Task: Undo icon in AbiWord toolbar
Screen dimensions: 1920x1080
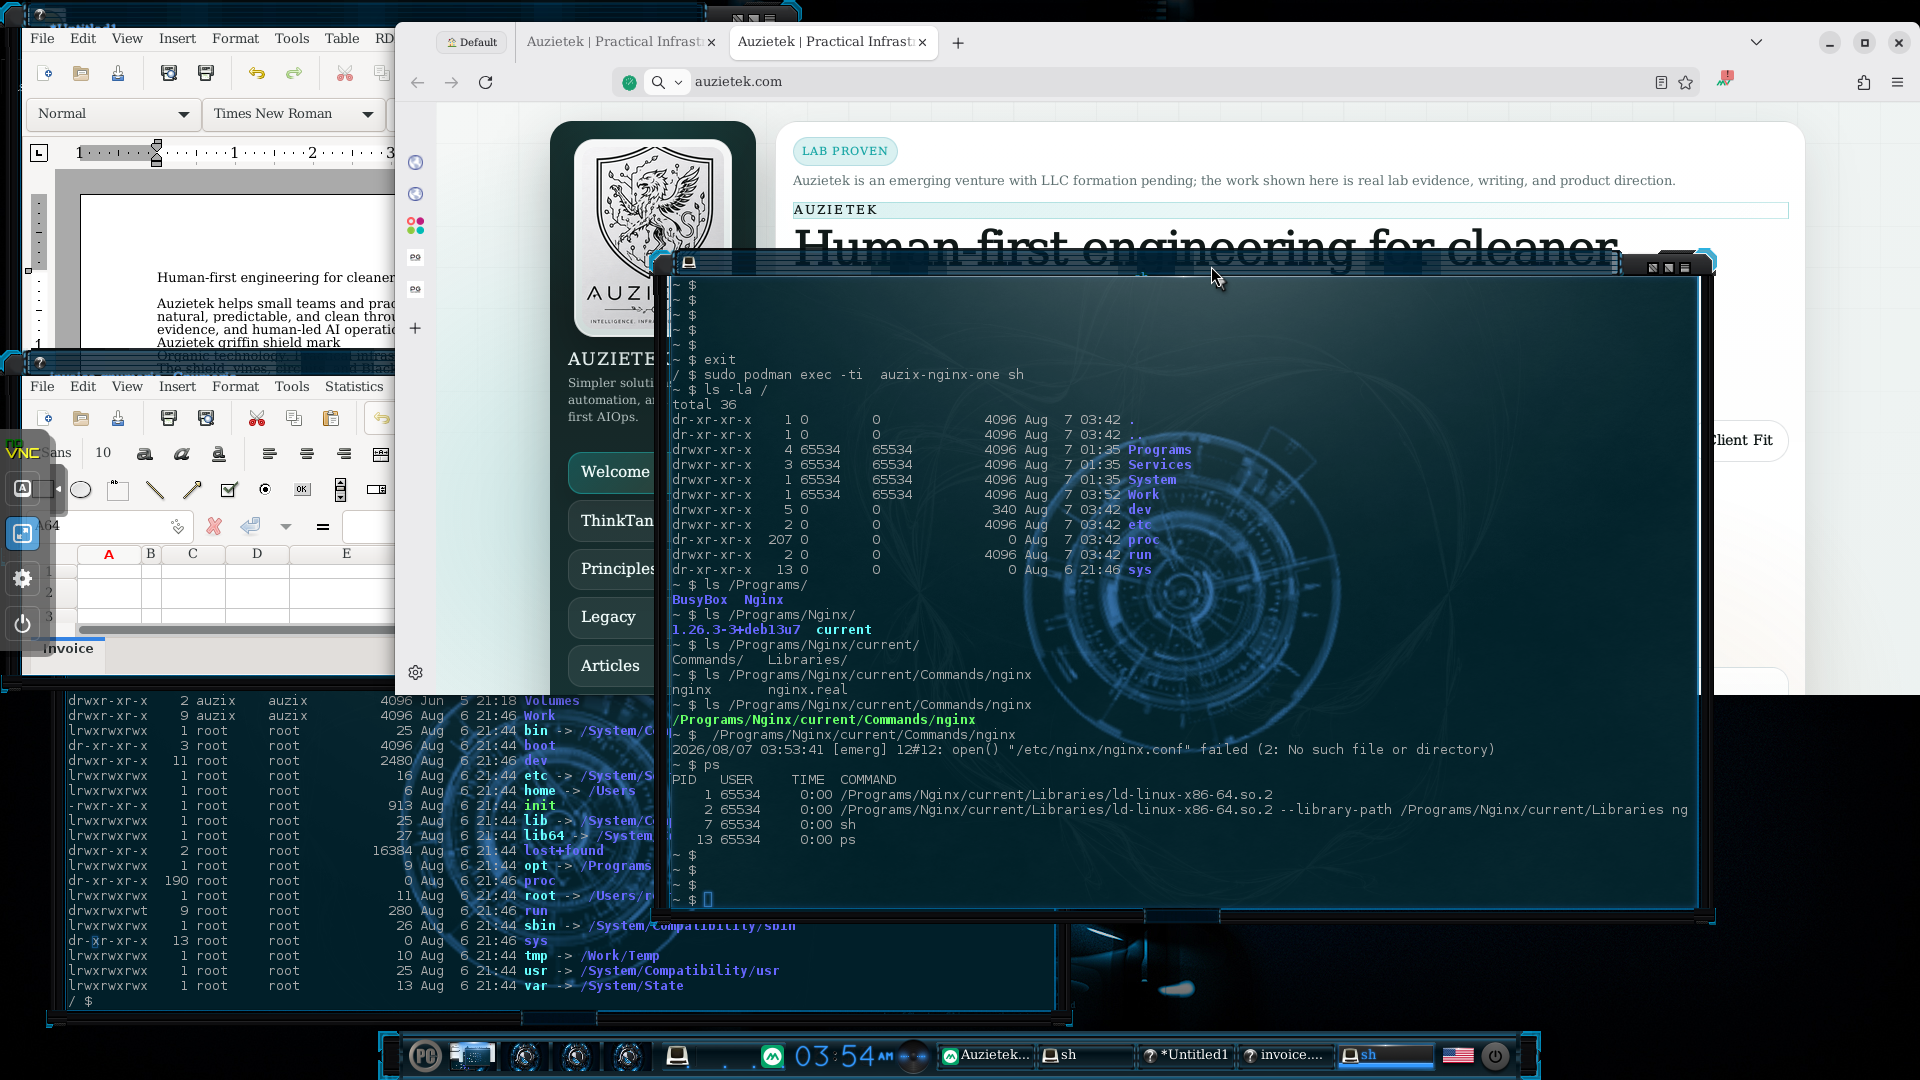Action: click(x=257, y=74)
